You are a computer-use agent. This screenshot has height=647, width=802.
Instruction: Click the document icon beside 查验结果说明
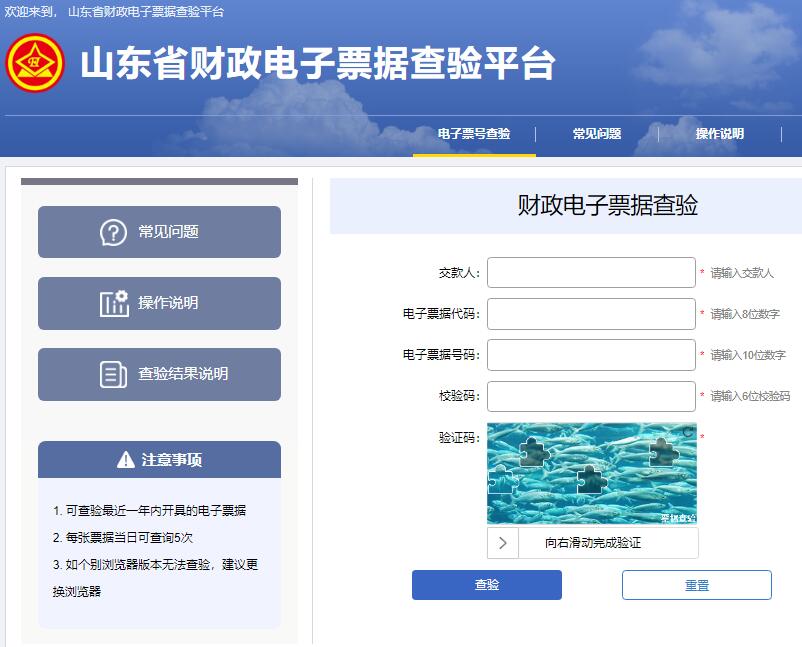click(x=113, y=374)
